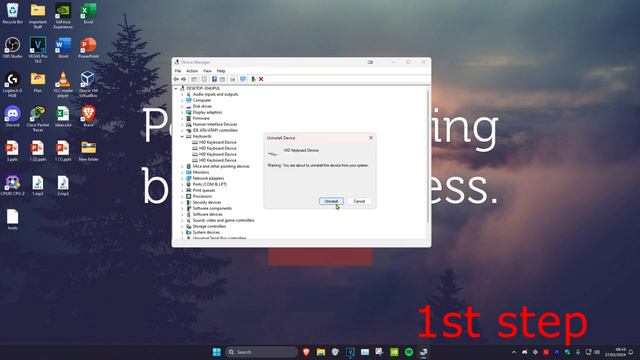Expand Mice and other pointing devices
This screenshot has height=360, width=640.
182,166
